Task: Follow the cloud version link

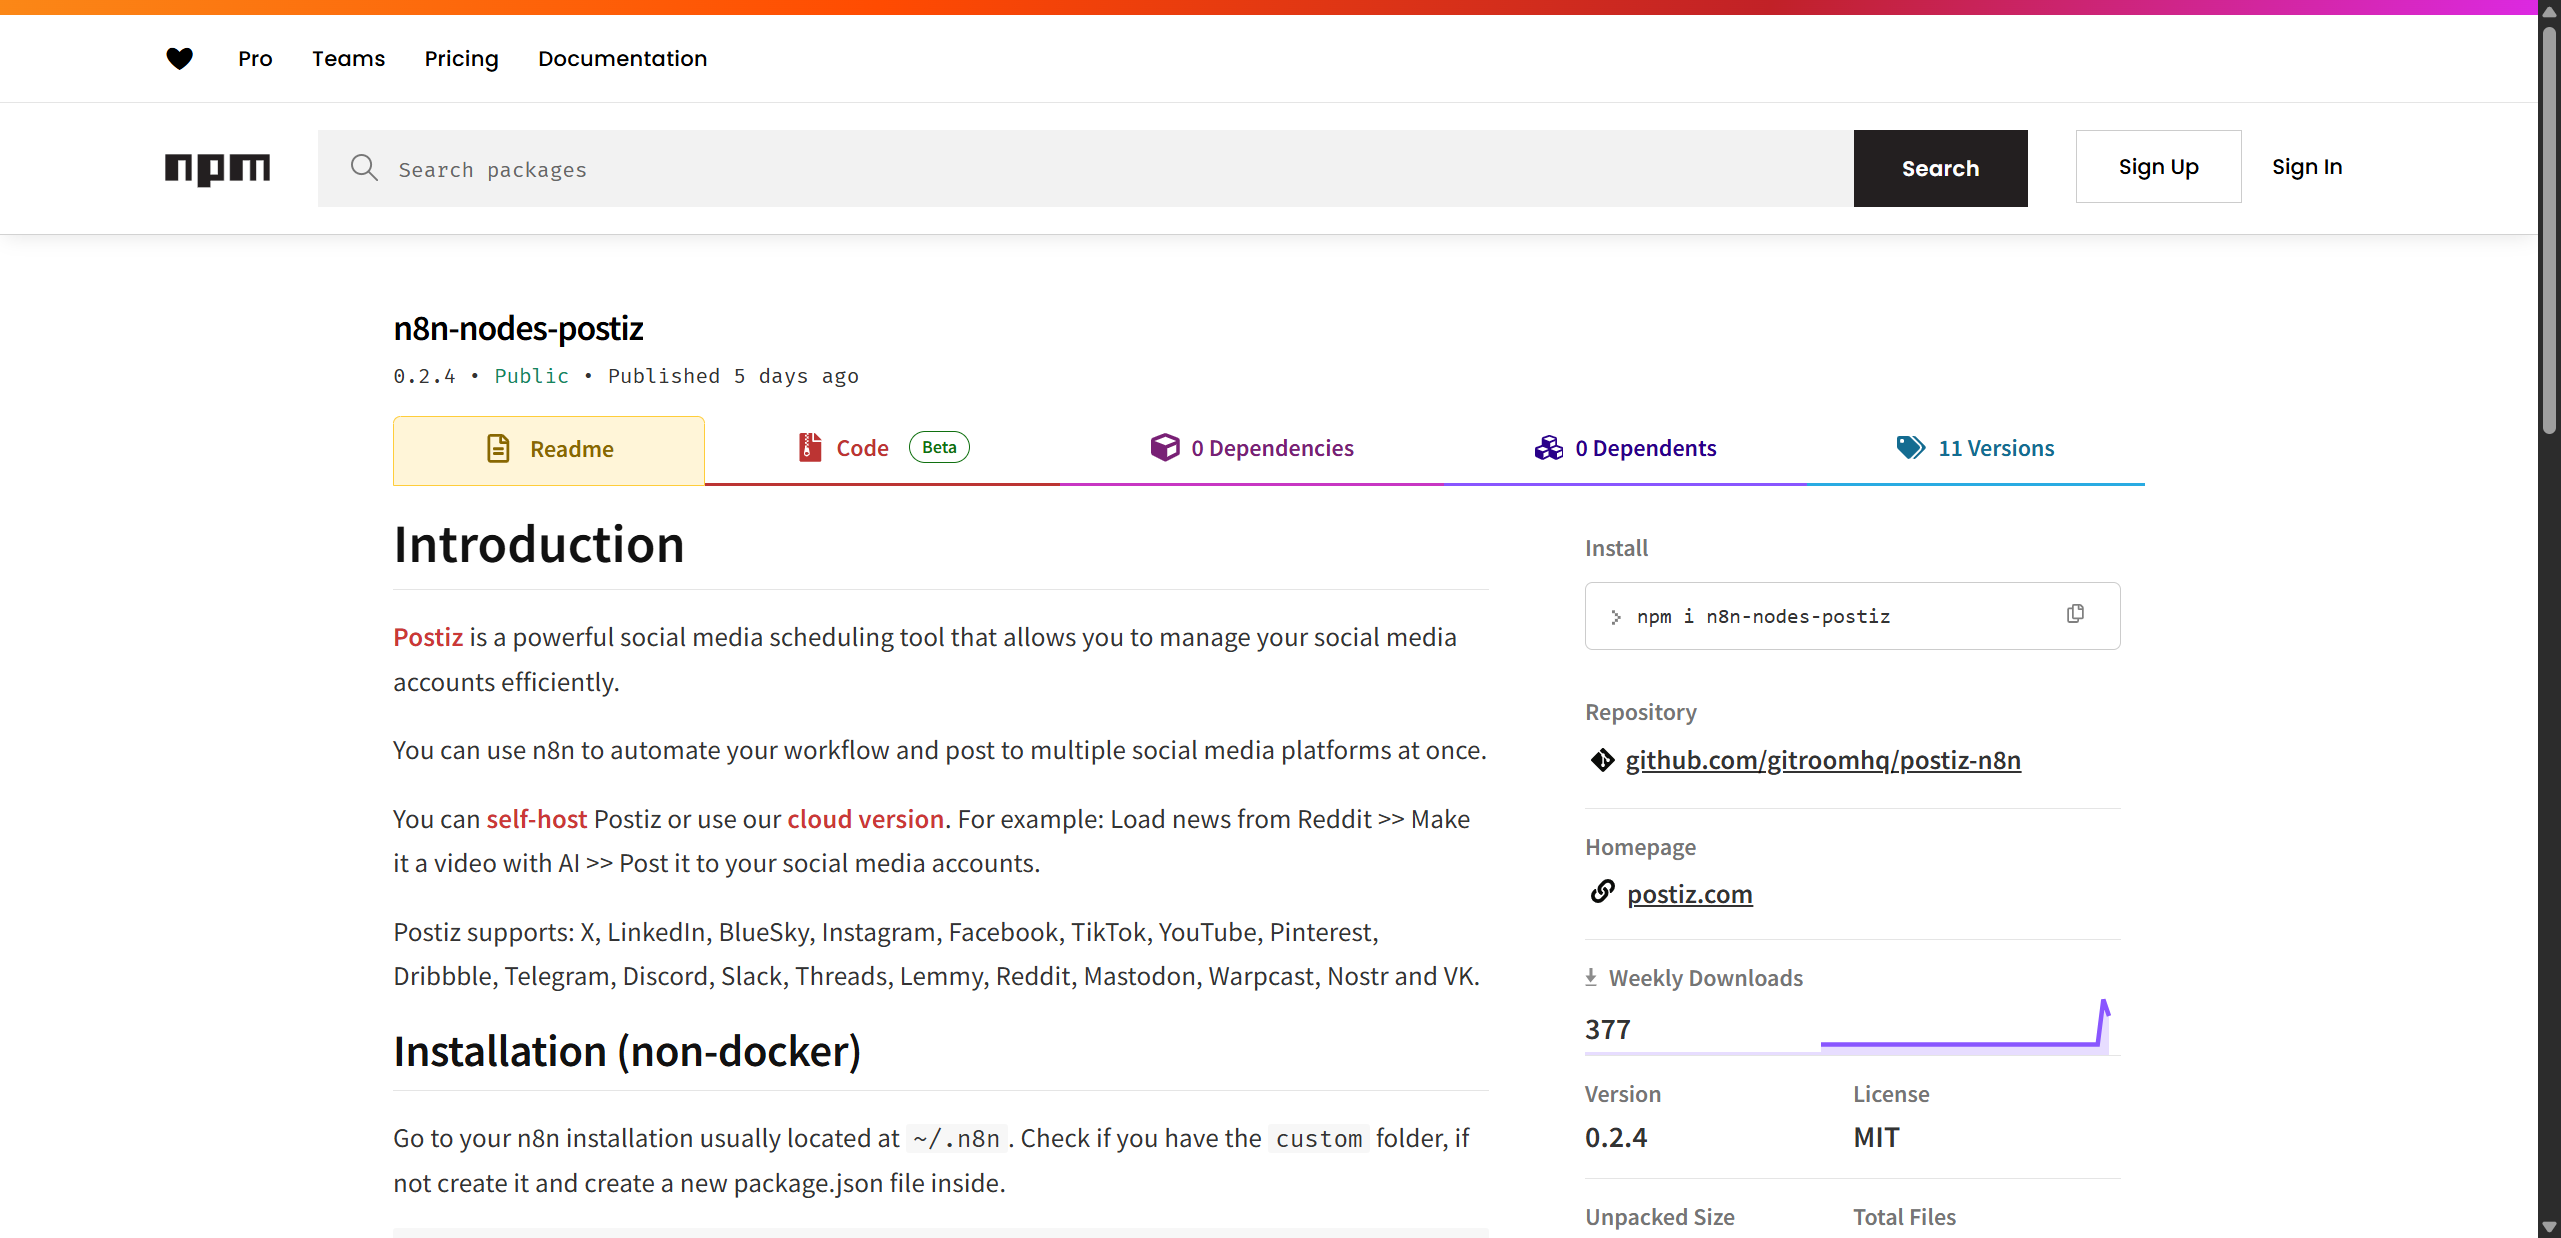Action: coord(865,819)
